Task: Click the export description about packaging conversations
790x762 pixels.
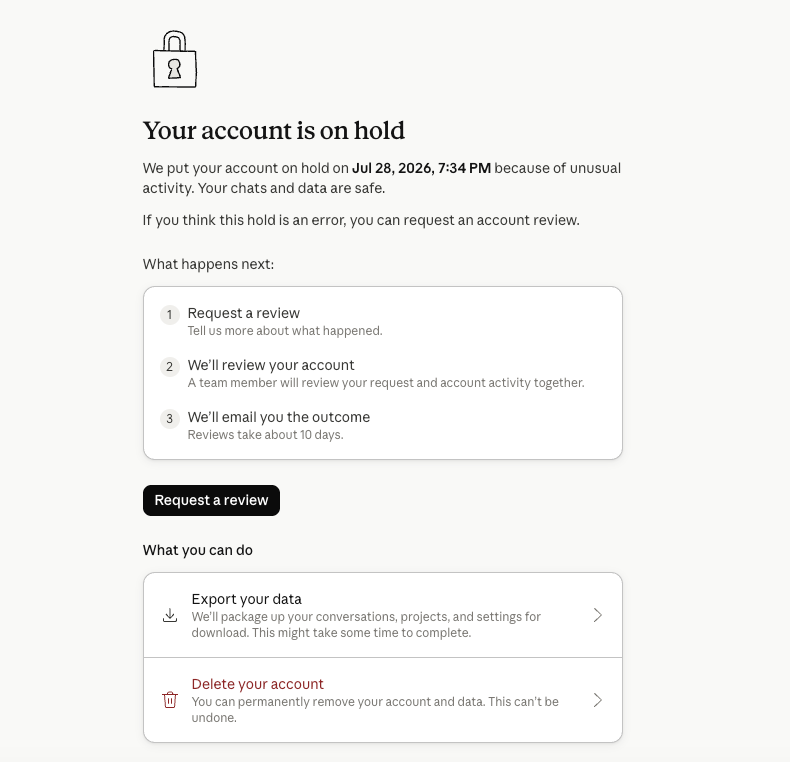Action: pos(366,624)
